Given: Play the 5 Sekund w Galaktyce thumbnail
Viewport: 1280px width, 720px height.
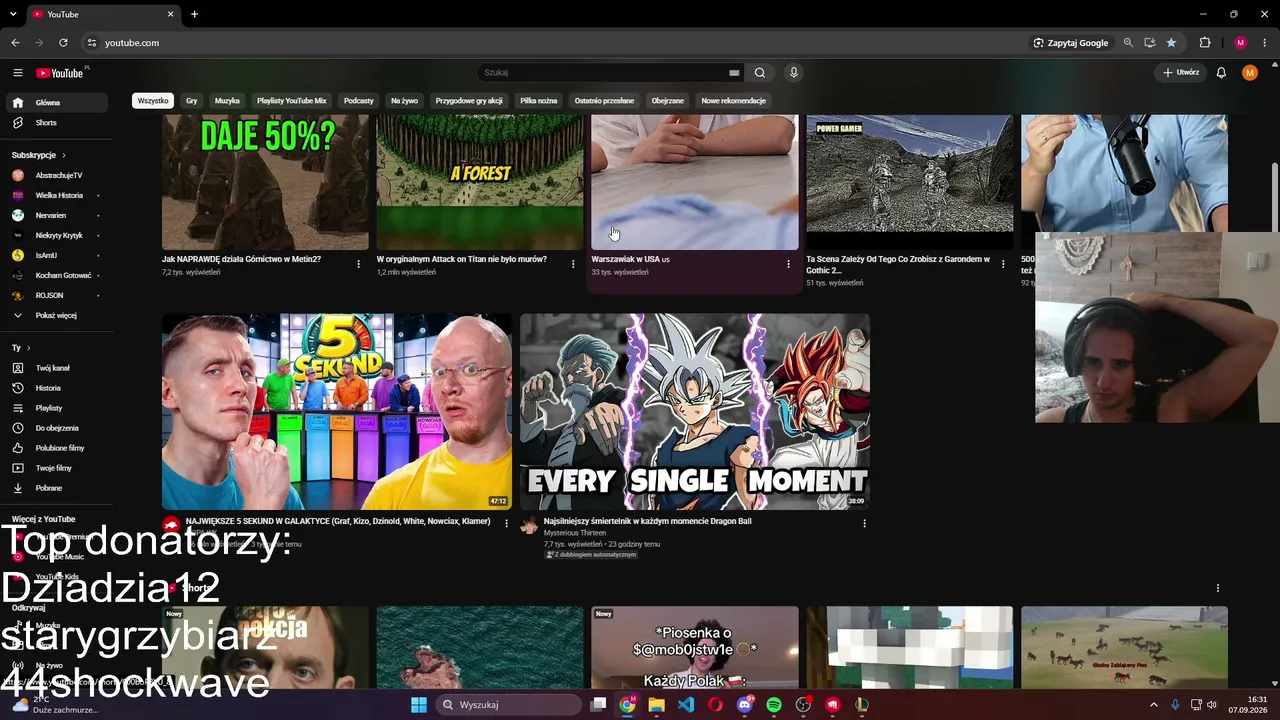Looking at the screenshot, I should pos(337,412).
